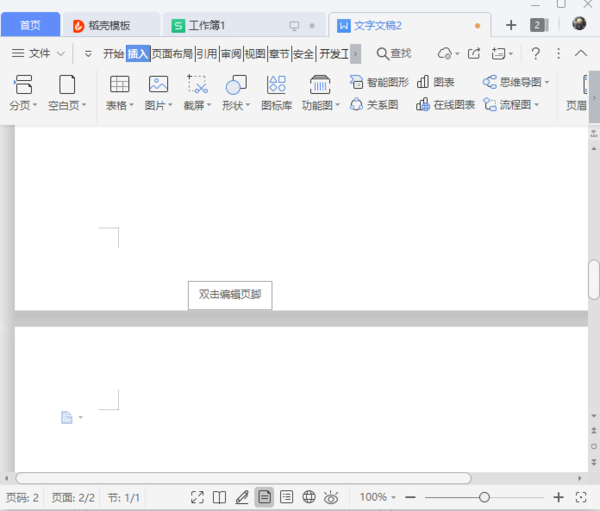Add a new document tab

click(511, 25)
